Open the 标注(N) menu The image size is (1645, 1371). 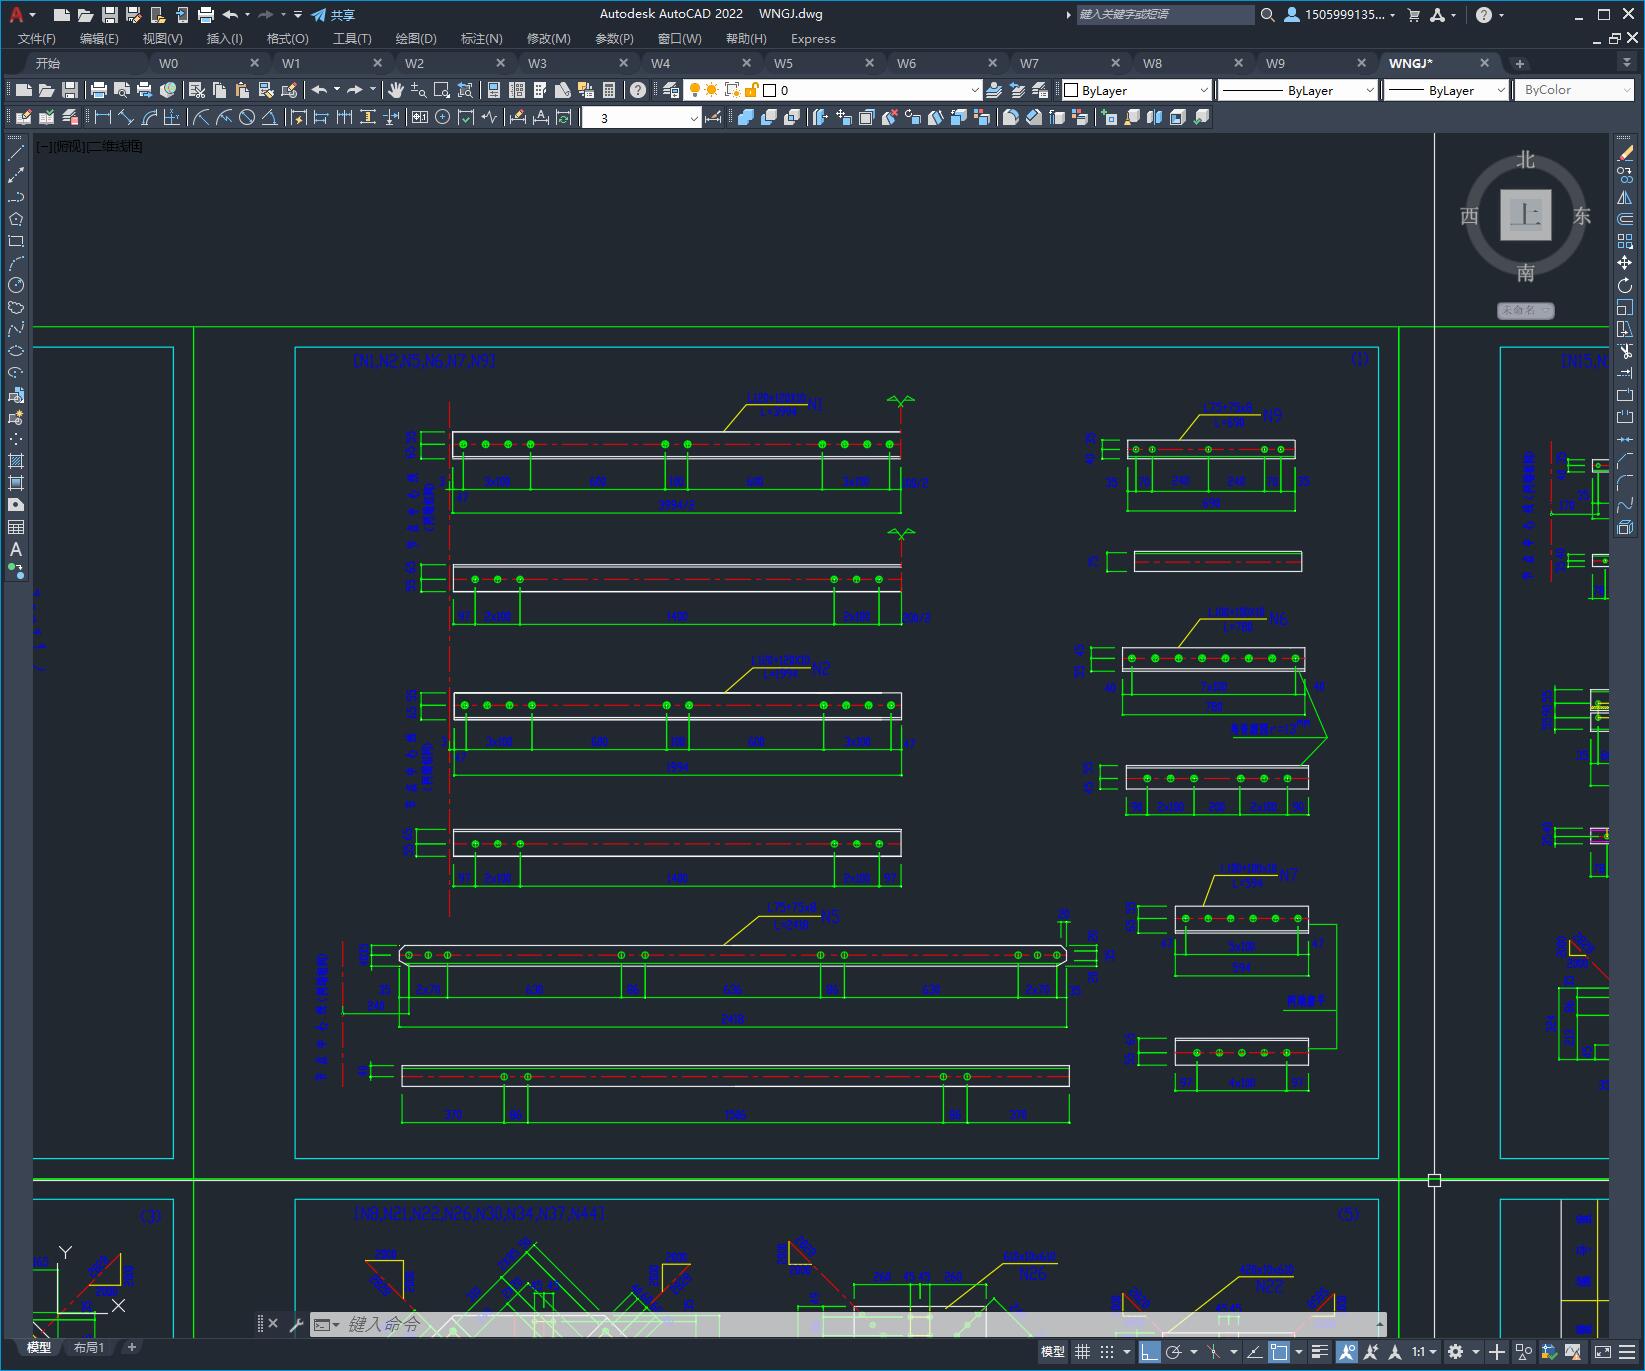click(x=481, y=39)
